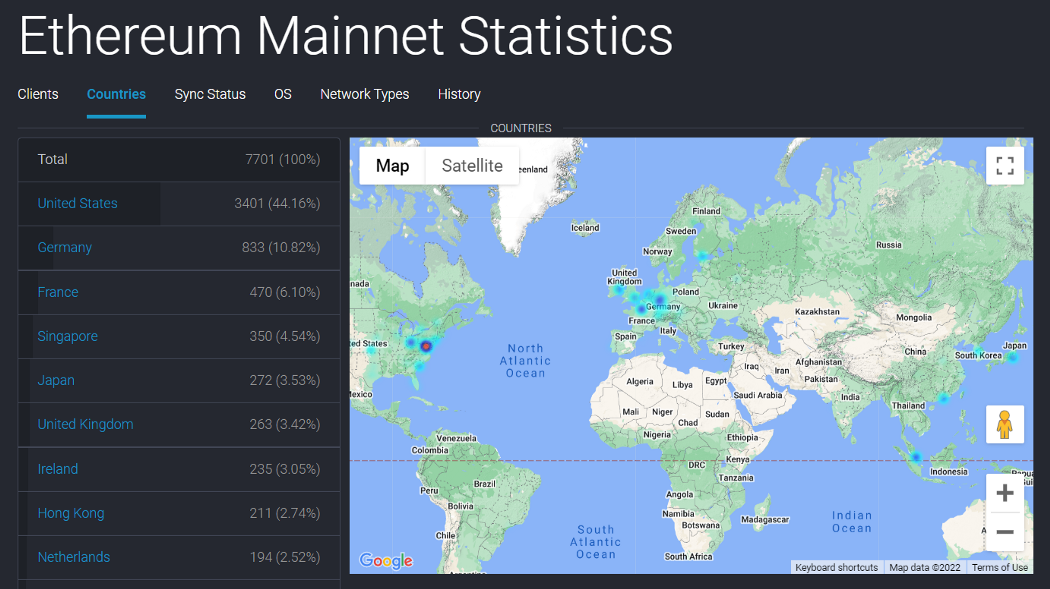The width and height of the screenshot is (1050, 589).
Task: Select the Countries tab
Action: pos(116,94)
